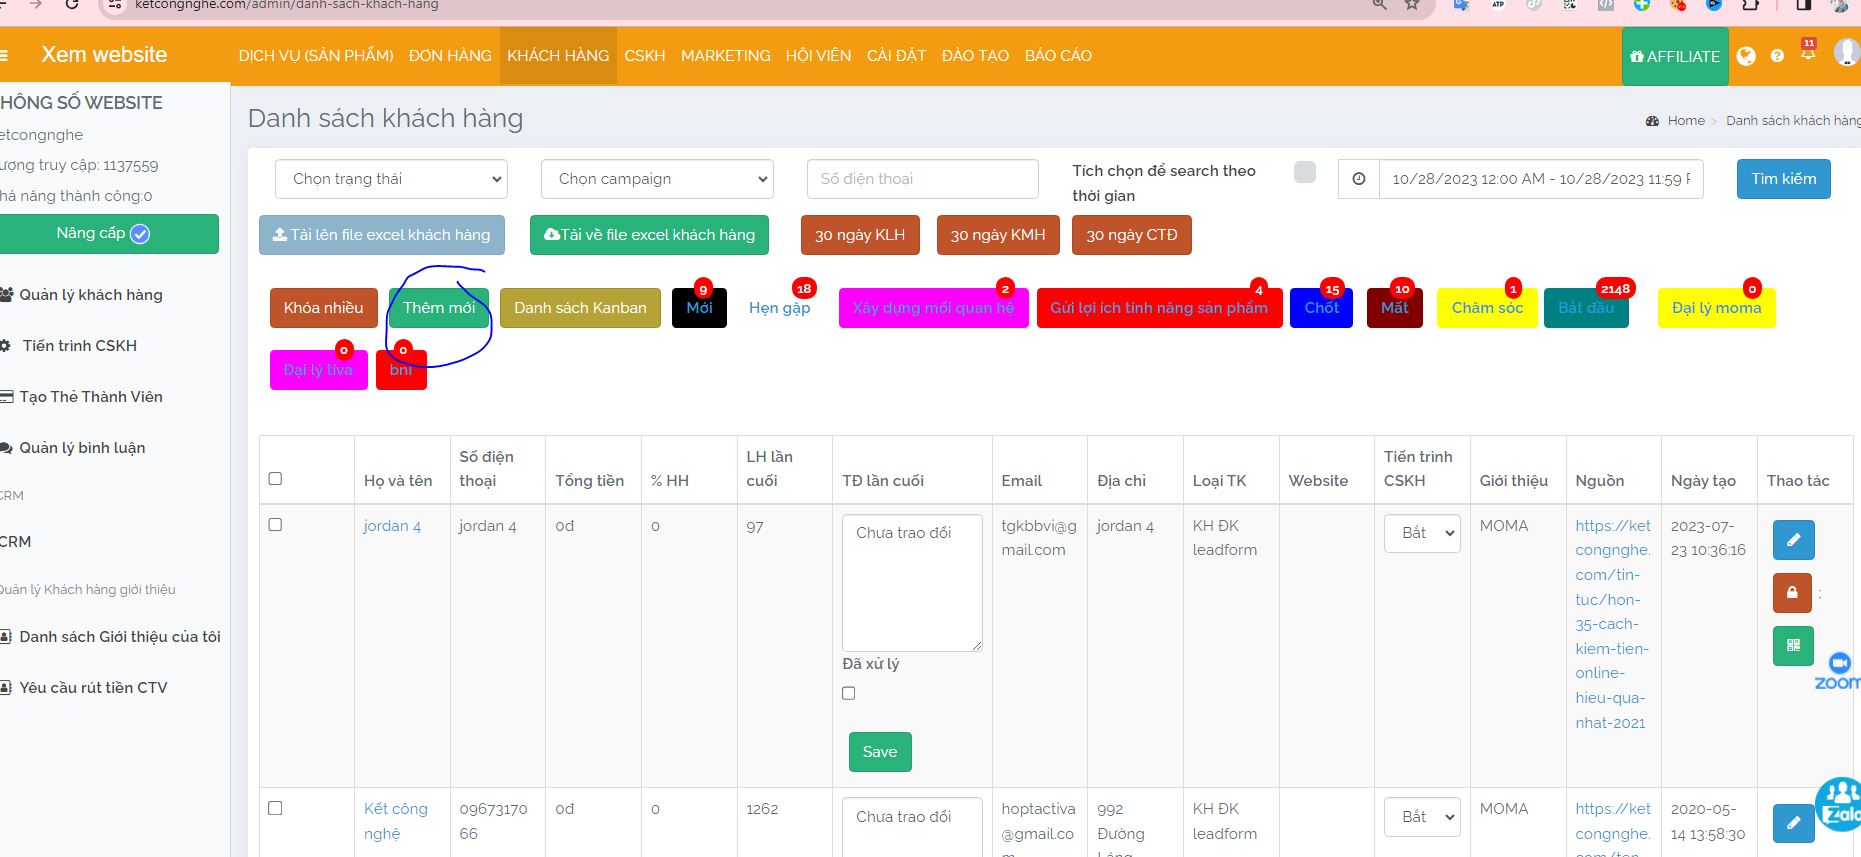The width and height of the screenshot is (1861, 857).
Task: Open the MARKETING menu
Action: 725,56
